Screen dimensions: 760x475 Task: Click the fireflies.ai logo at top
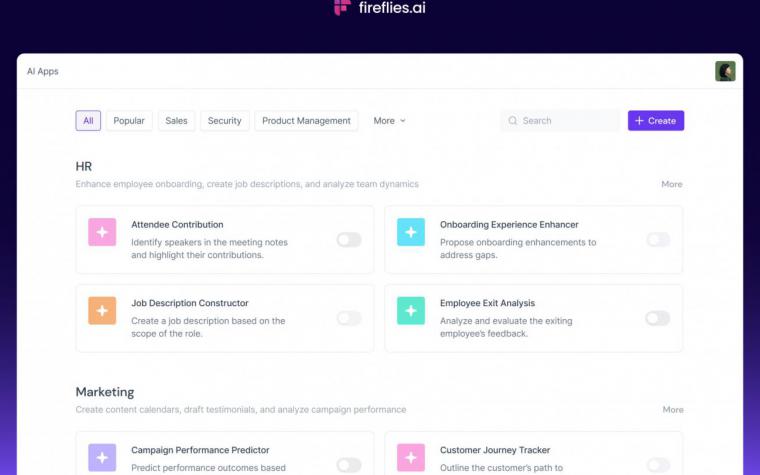380,7
